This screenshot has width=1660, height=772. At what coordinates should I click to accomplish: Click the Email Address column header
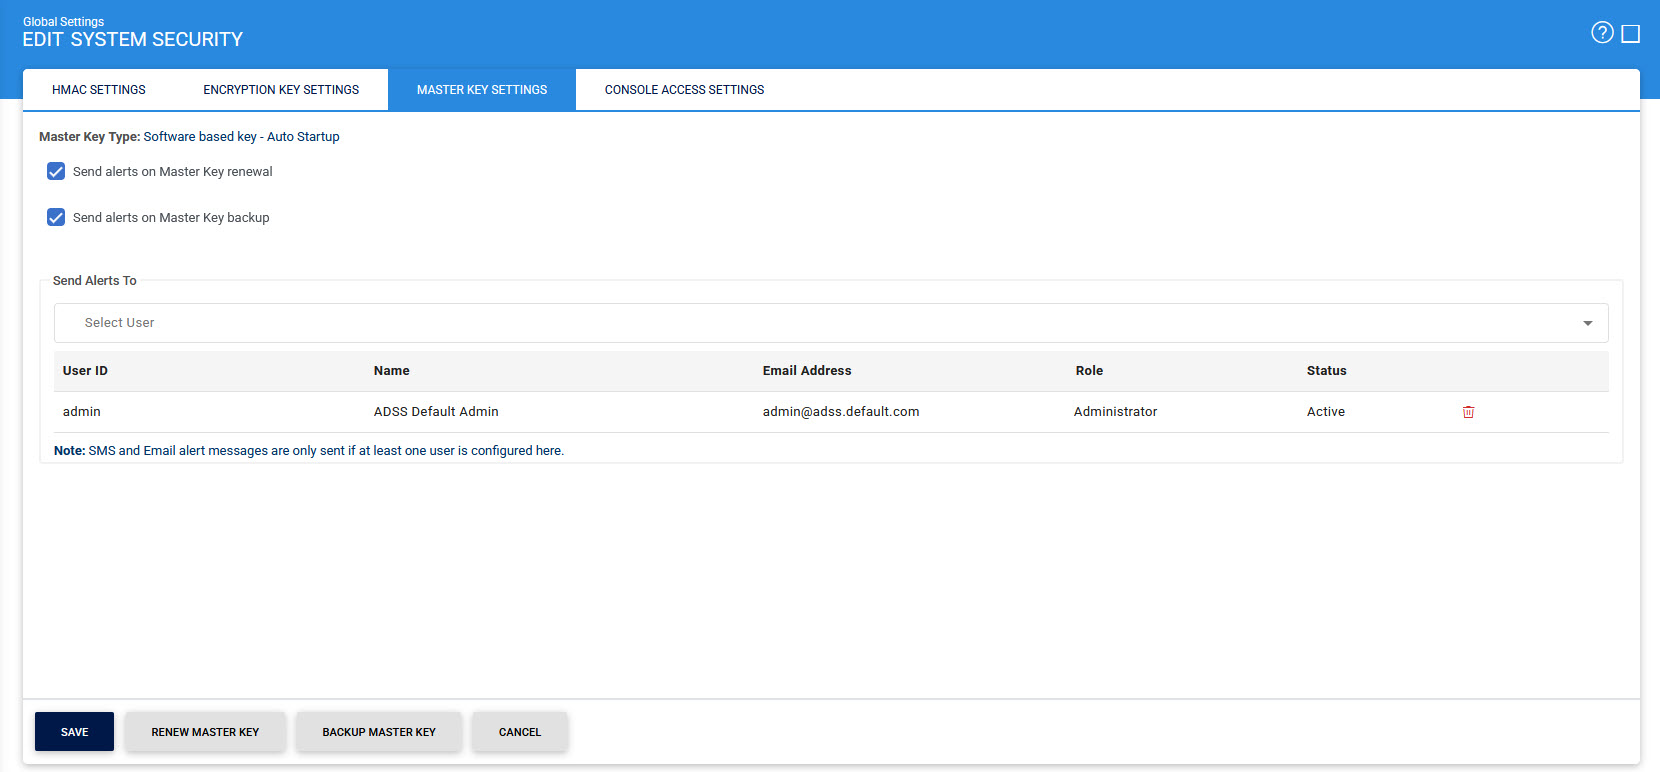click(807, 371)
